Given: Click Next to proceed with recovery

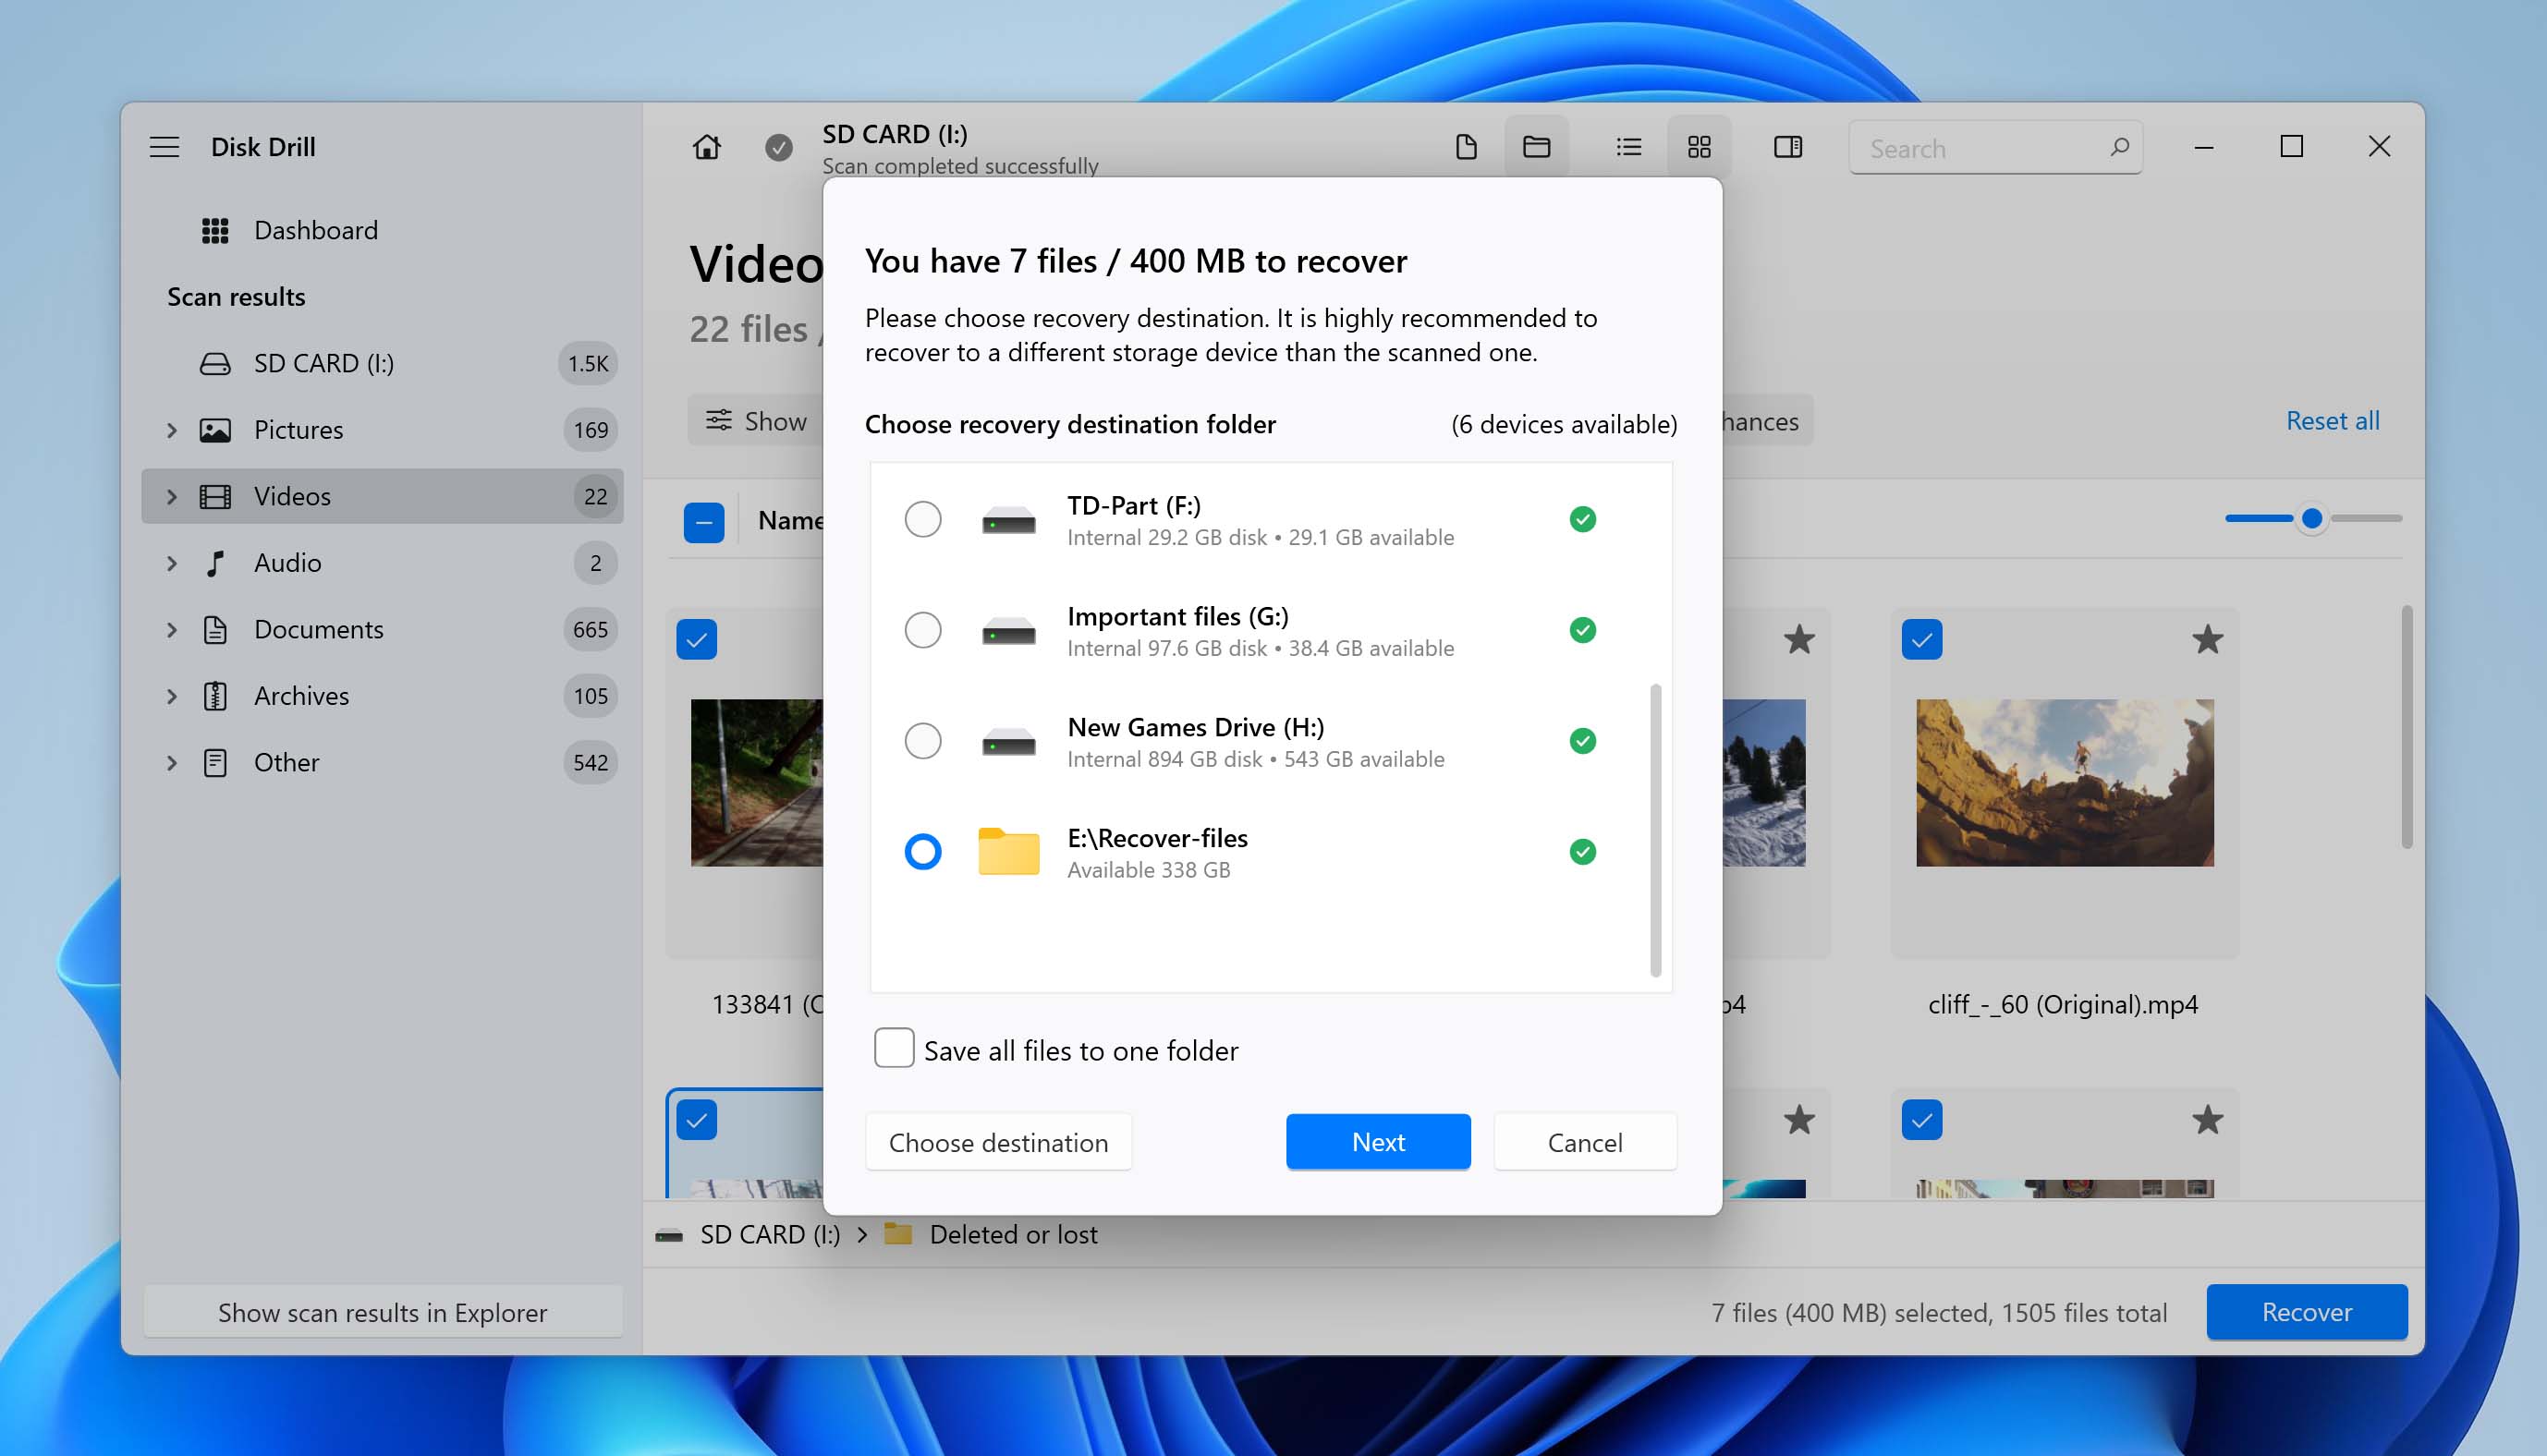Looking at the screenshot, I should pyautogui.click(x=1377, y=1141).
